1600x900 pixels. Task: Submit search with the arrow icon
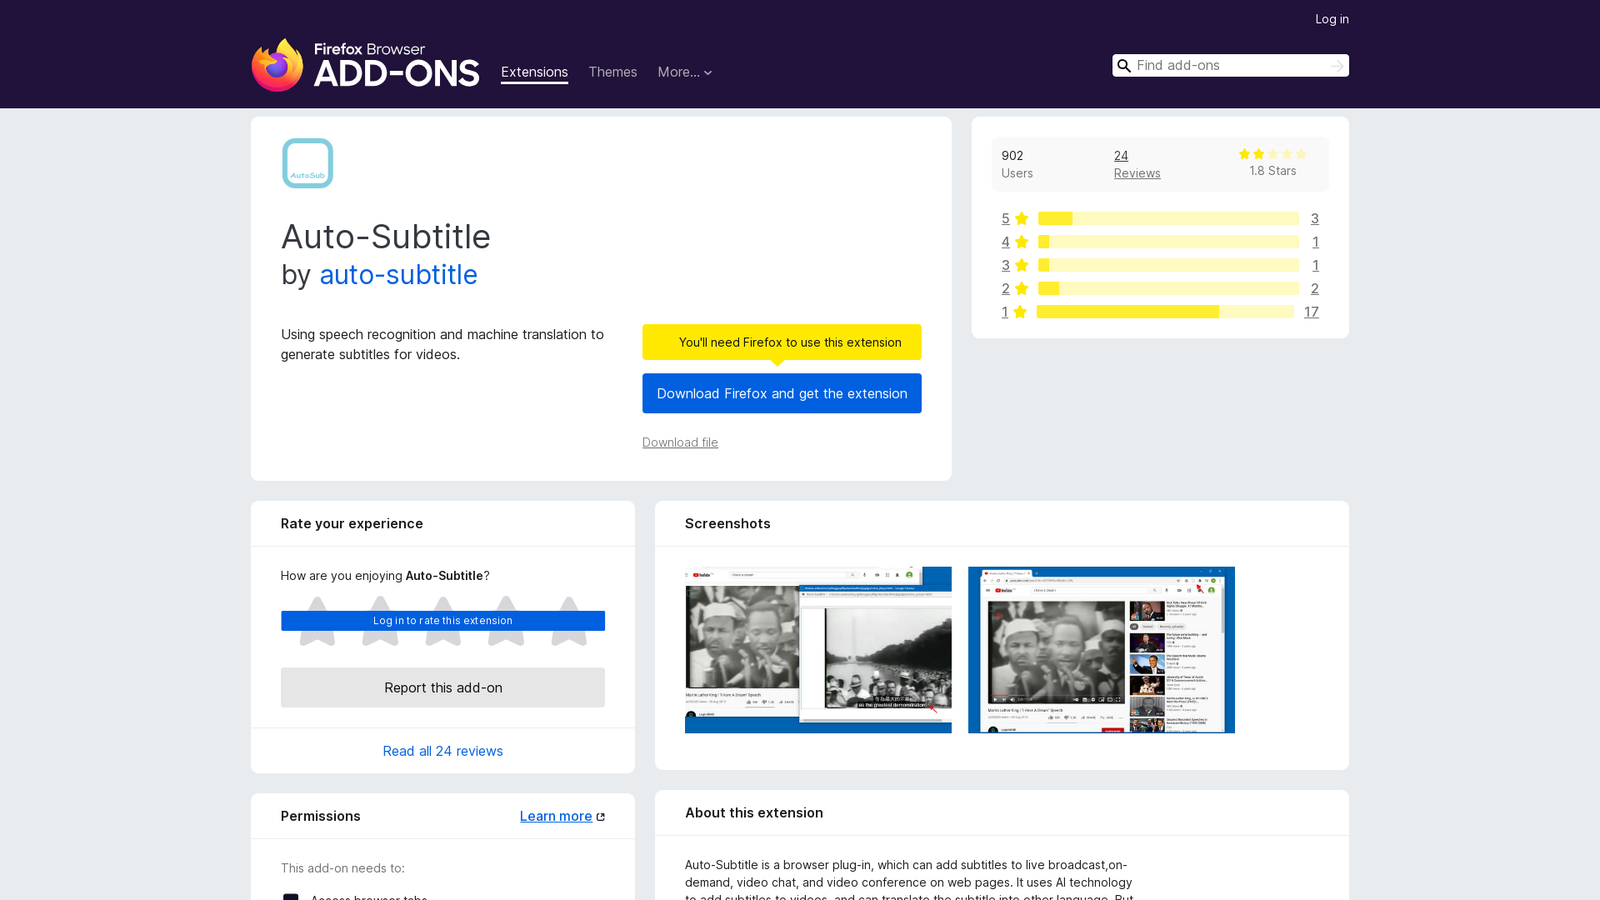coord(1337,66)
